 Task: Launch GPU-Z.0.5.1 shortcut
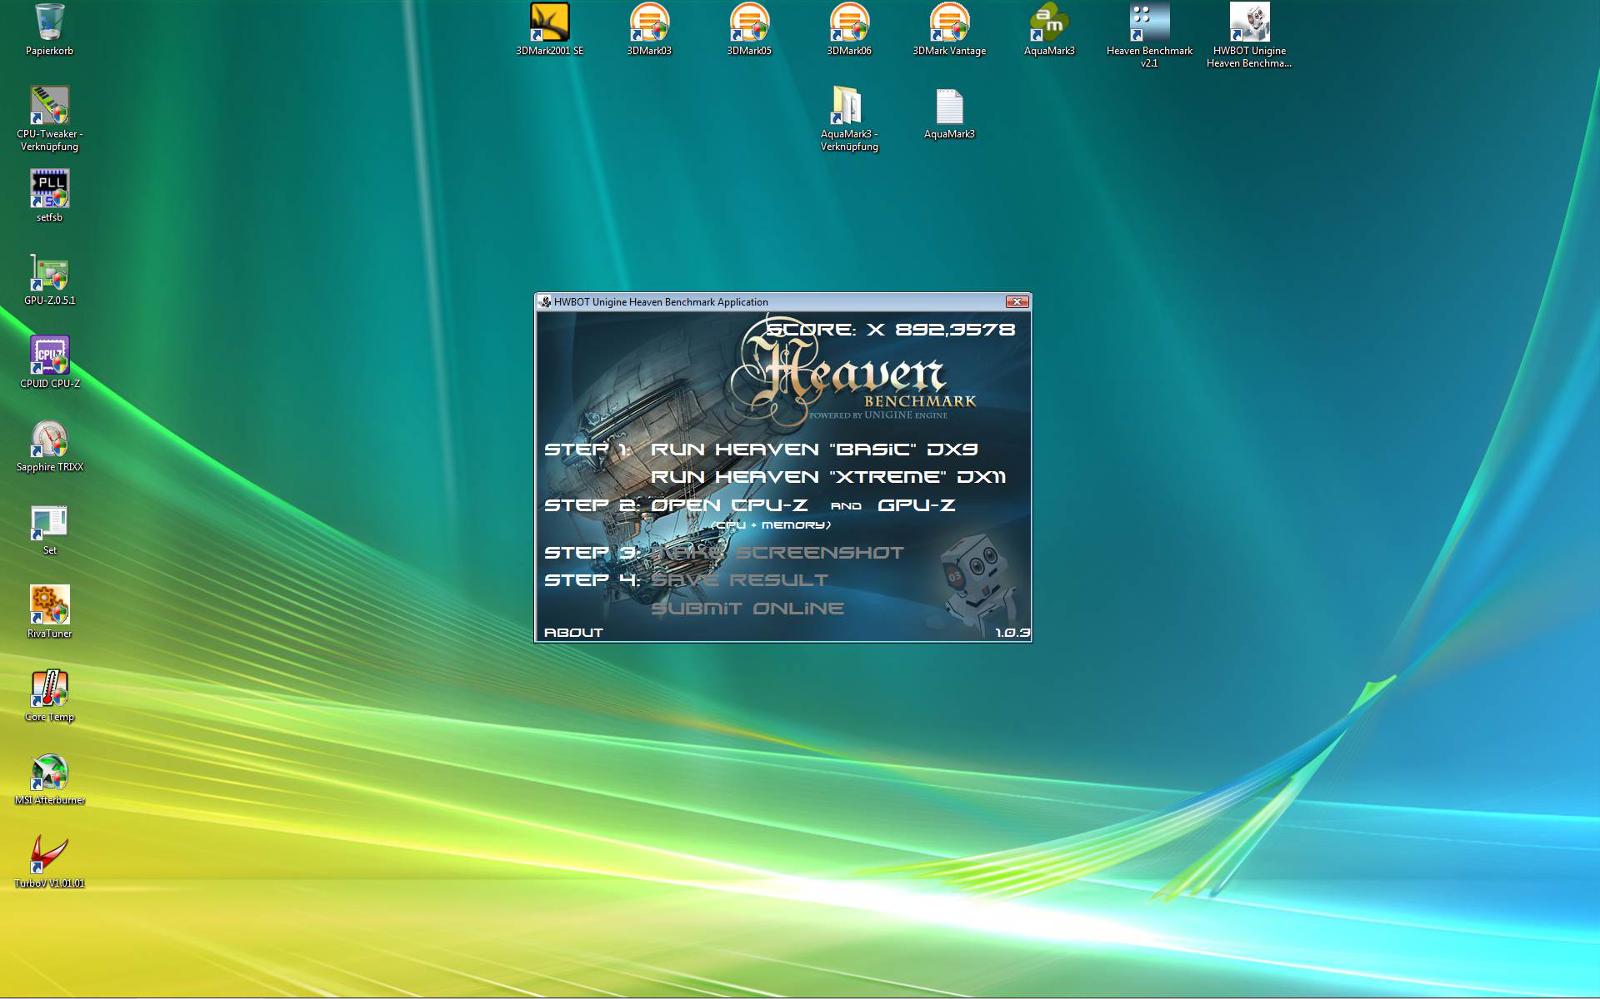(49, 279)
